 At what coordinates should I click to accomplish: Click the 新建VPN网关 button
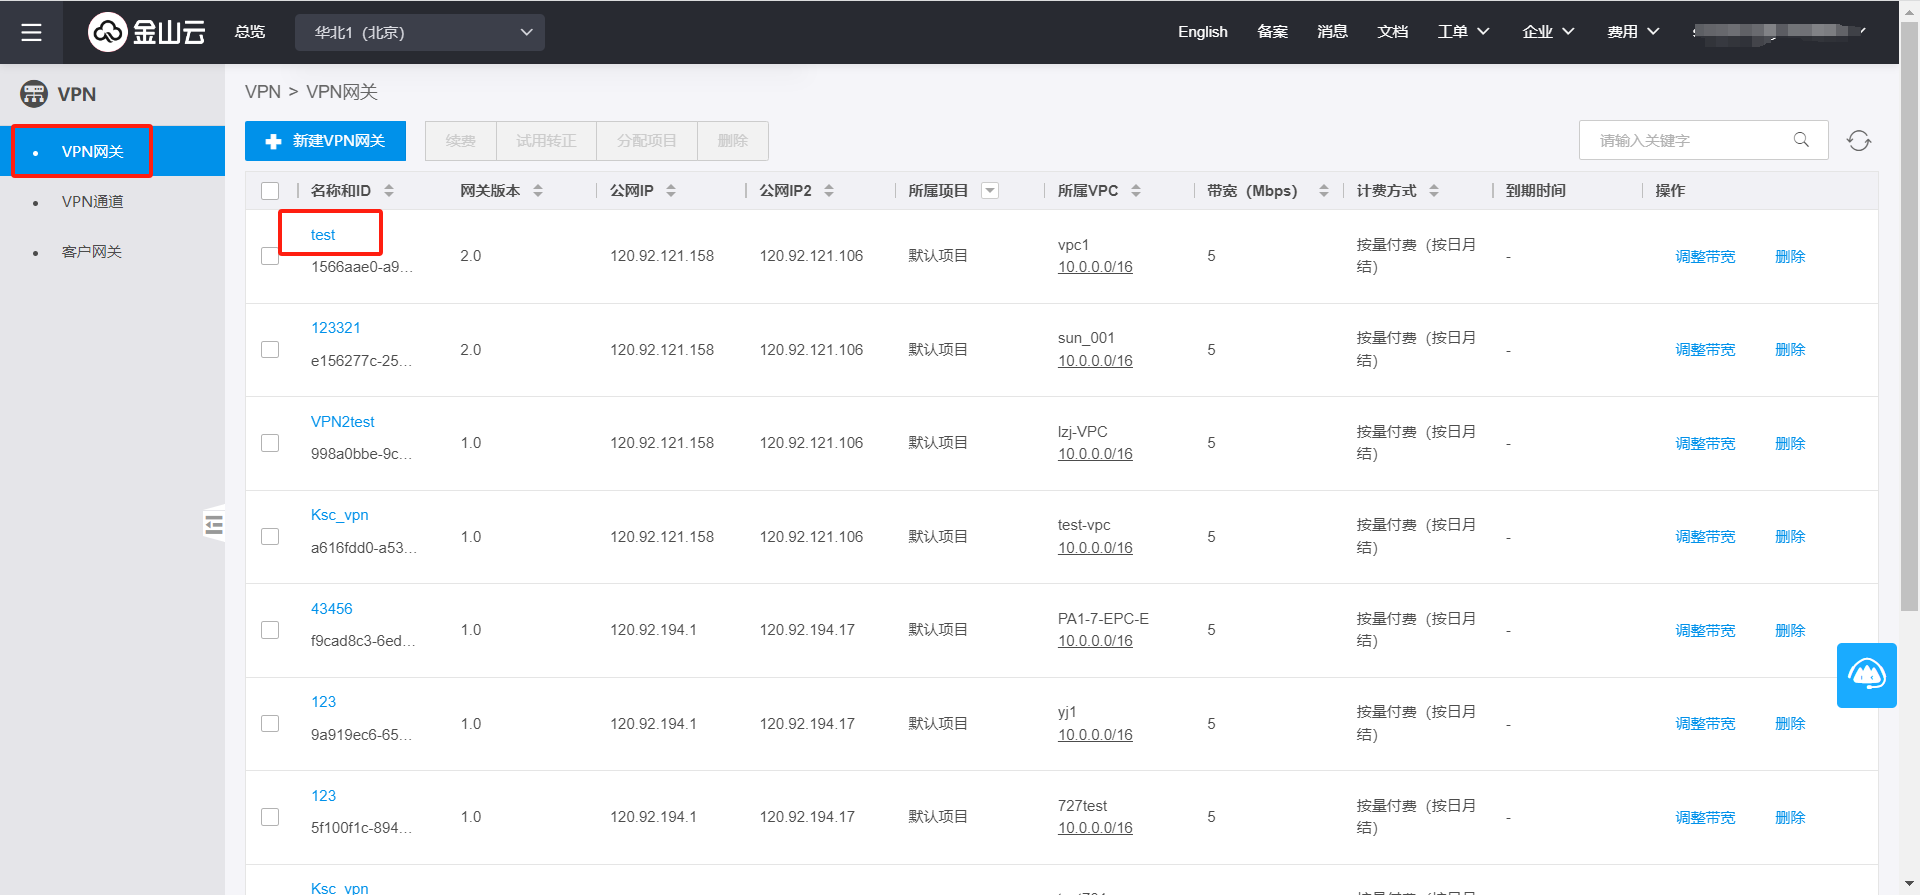(x=325, y=141)
